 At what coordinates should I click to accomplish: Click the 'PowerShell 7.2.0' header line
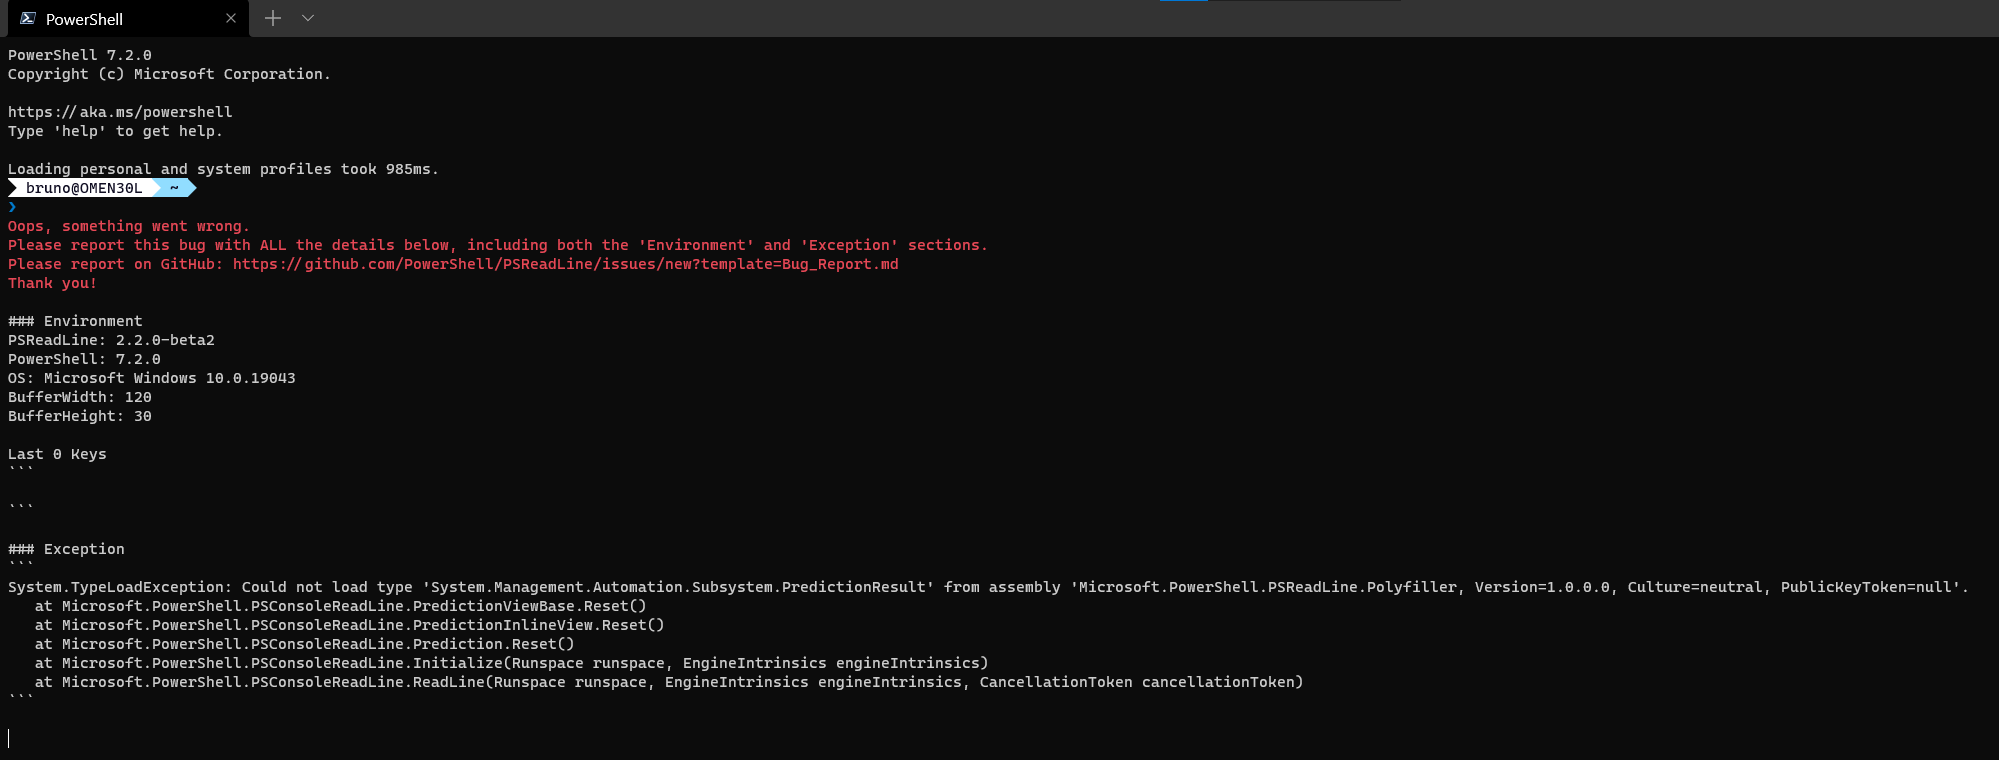point(80,55)
